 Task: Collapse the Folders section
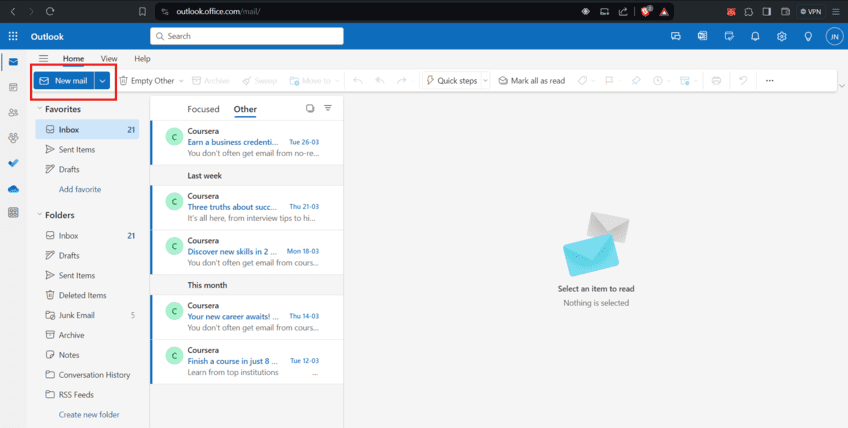point(39,215)
